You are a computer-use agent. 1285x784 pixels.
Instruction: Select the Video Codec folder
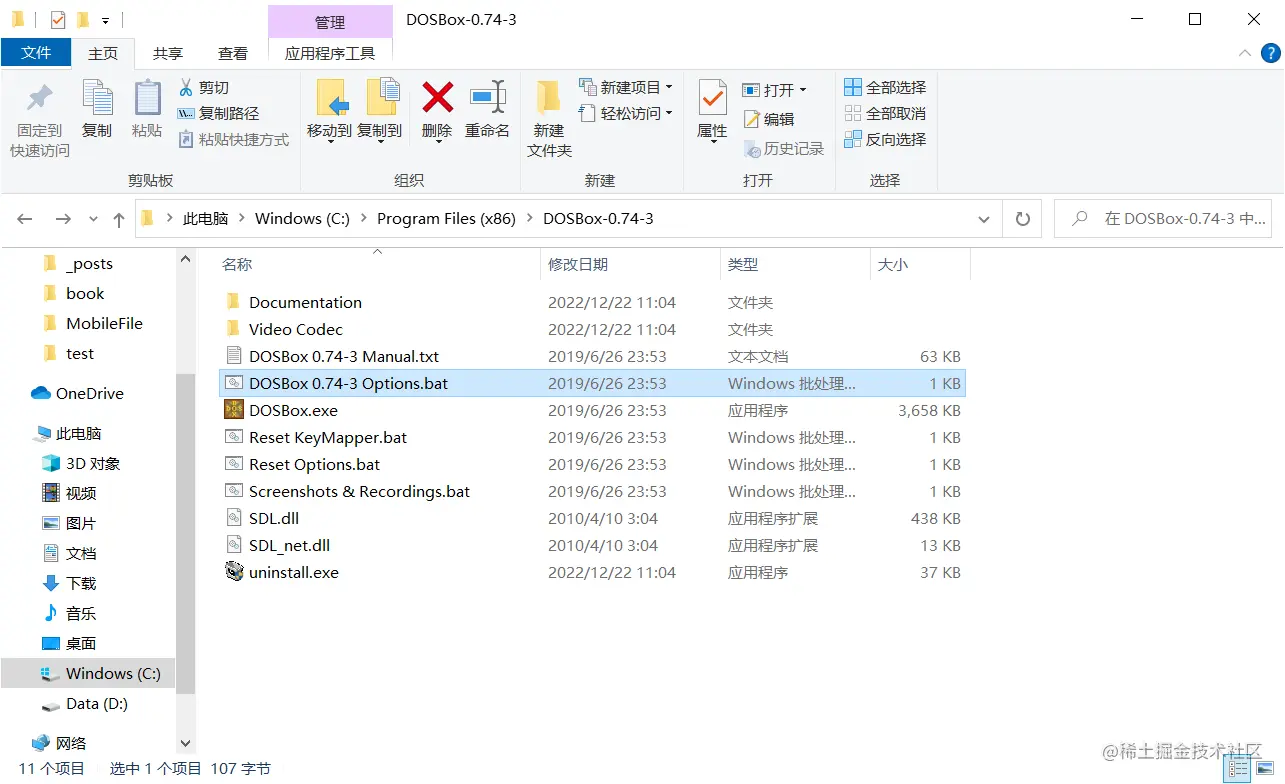pyautogui.click(x=592, y=329)
